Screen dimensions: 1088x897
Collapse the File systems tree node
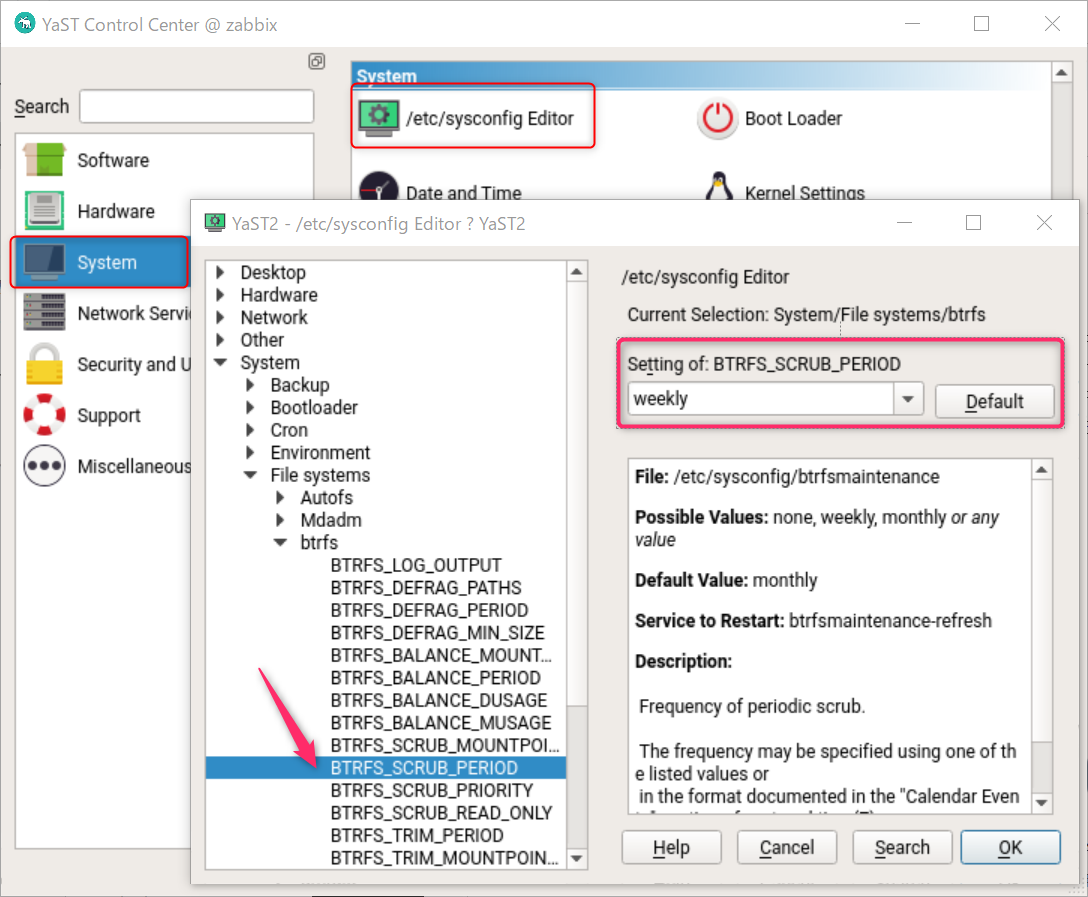point(250,475)
